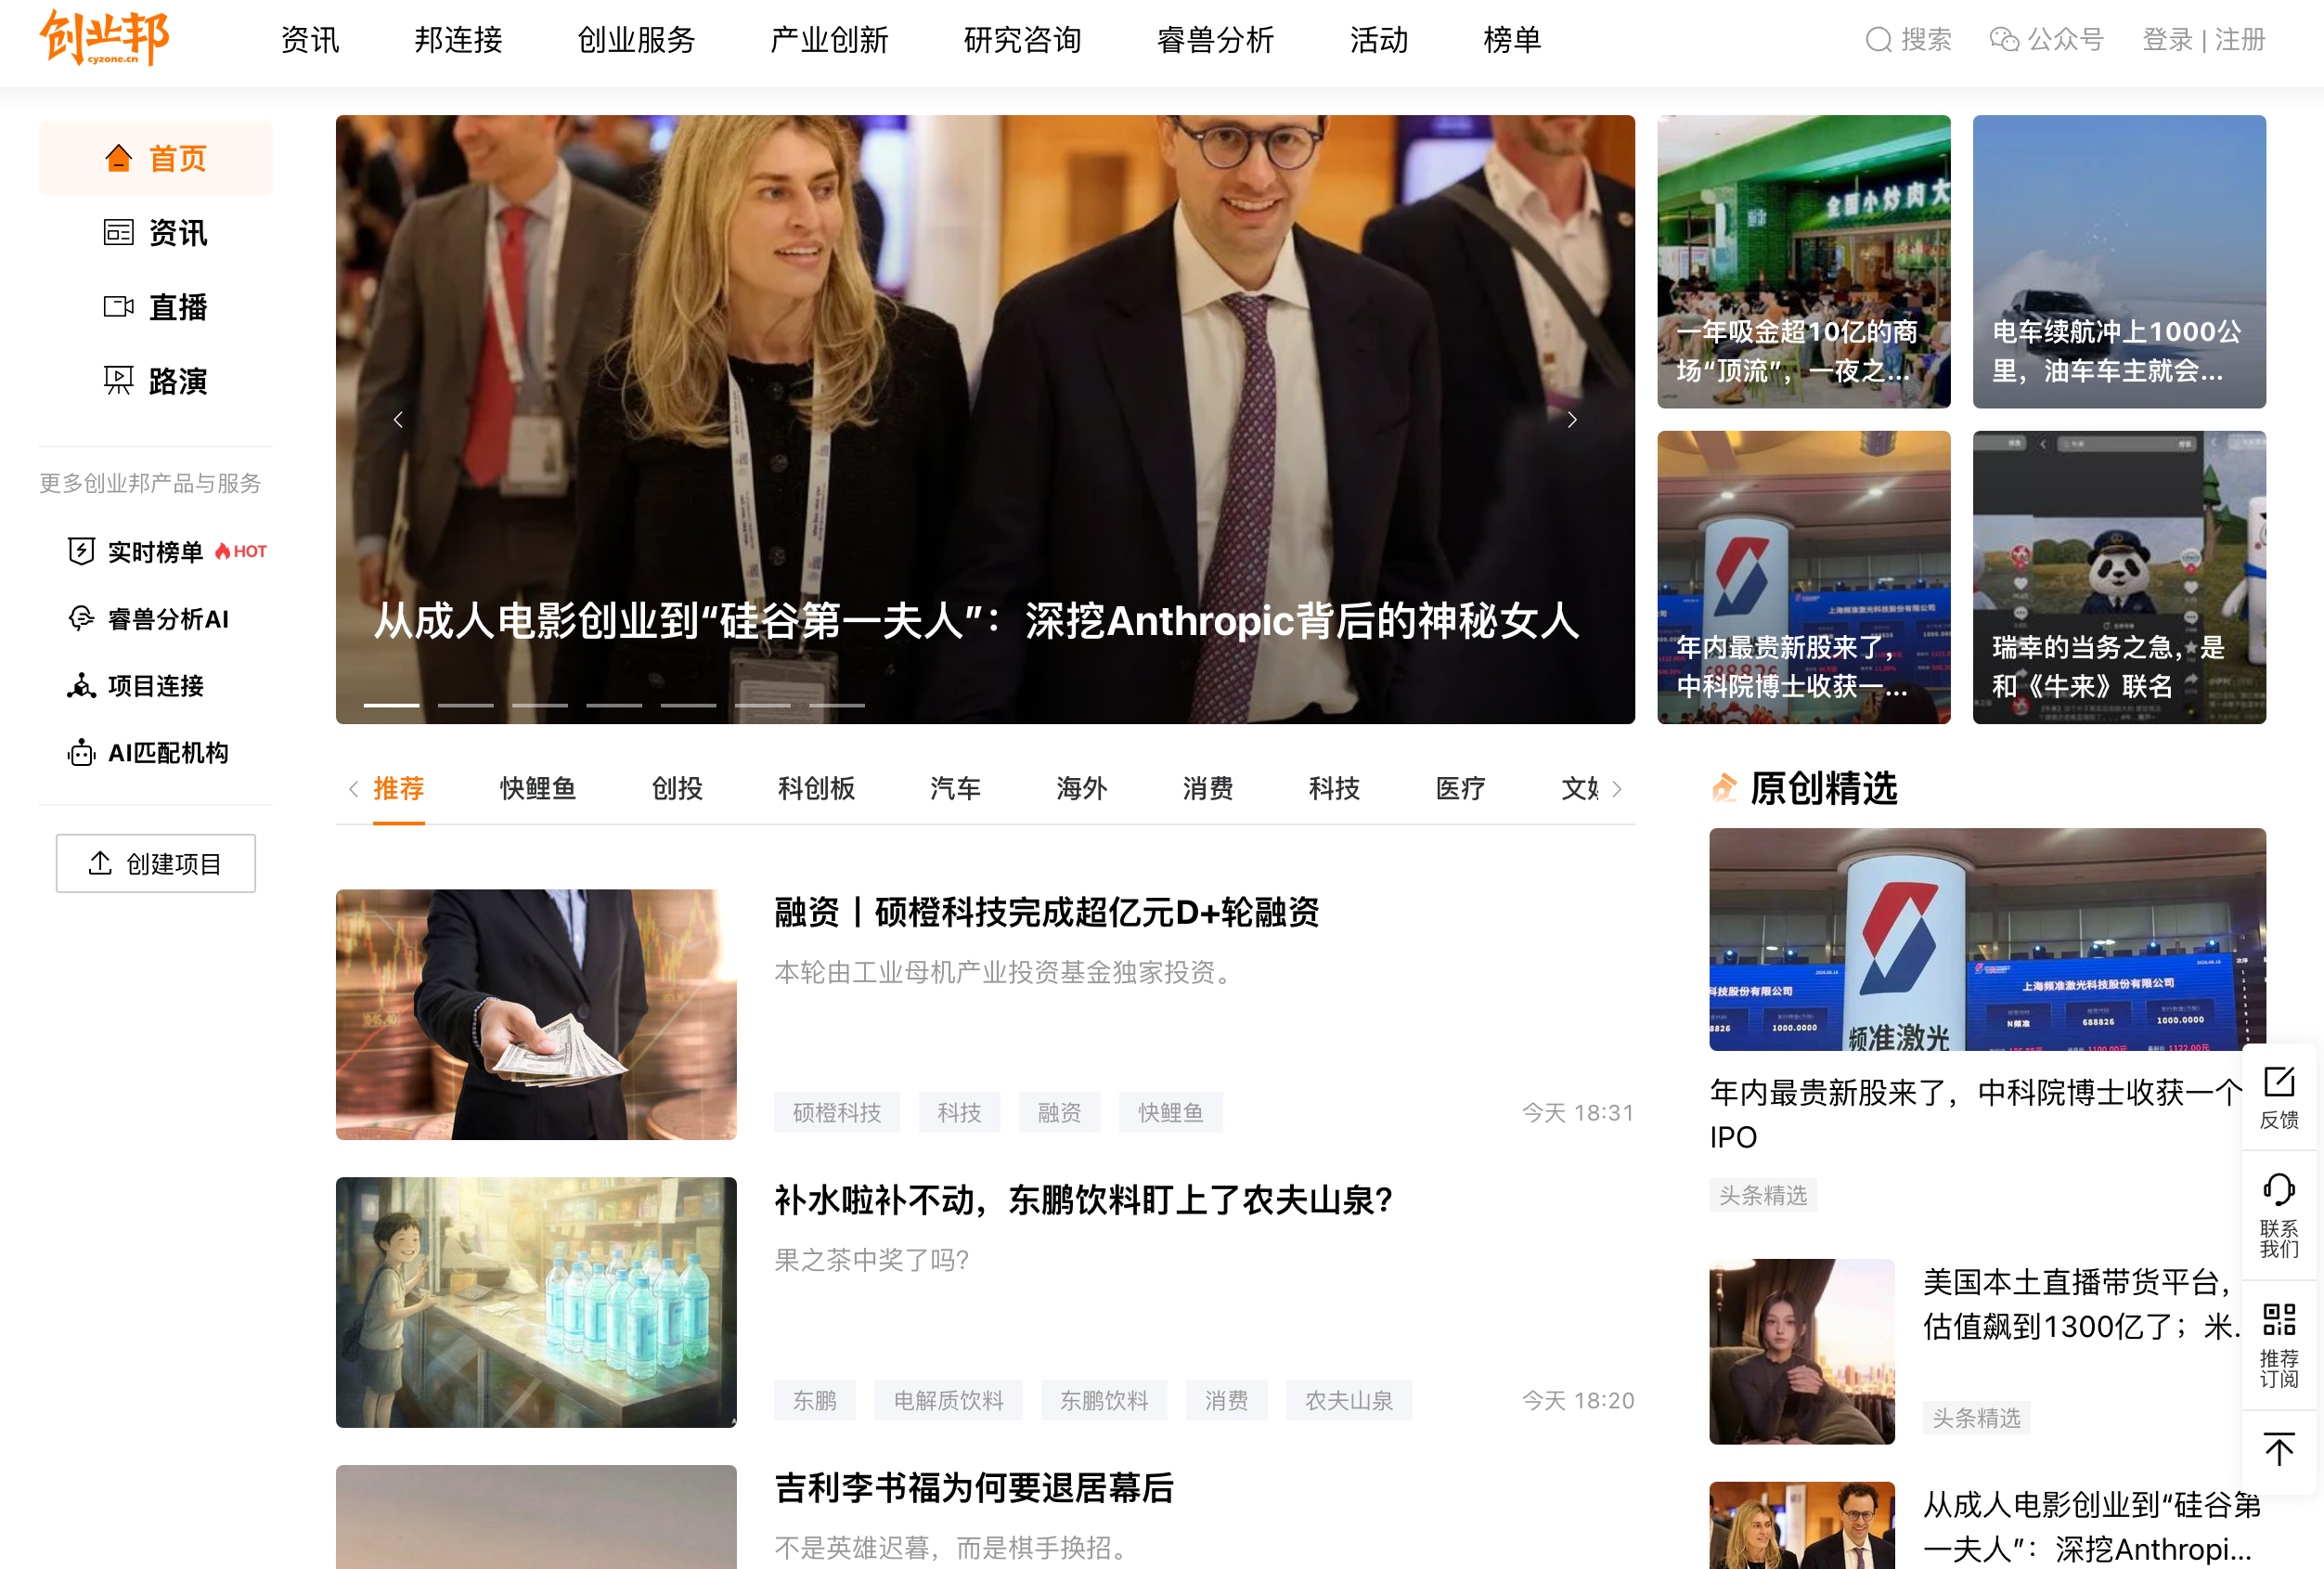Click the 创业邦 cyzone.cn logo
The height and width of the screenshot is (1569, 2324).
(x=104, y=38)
